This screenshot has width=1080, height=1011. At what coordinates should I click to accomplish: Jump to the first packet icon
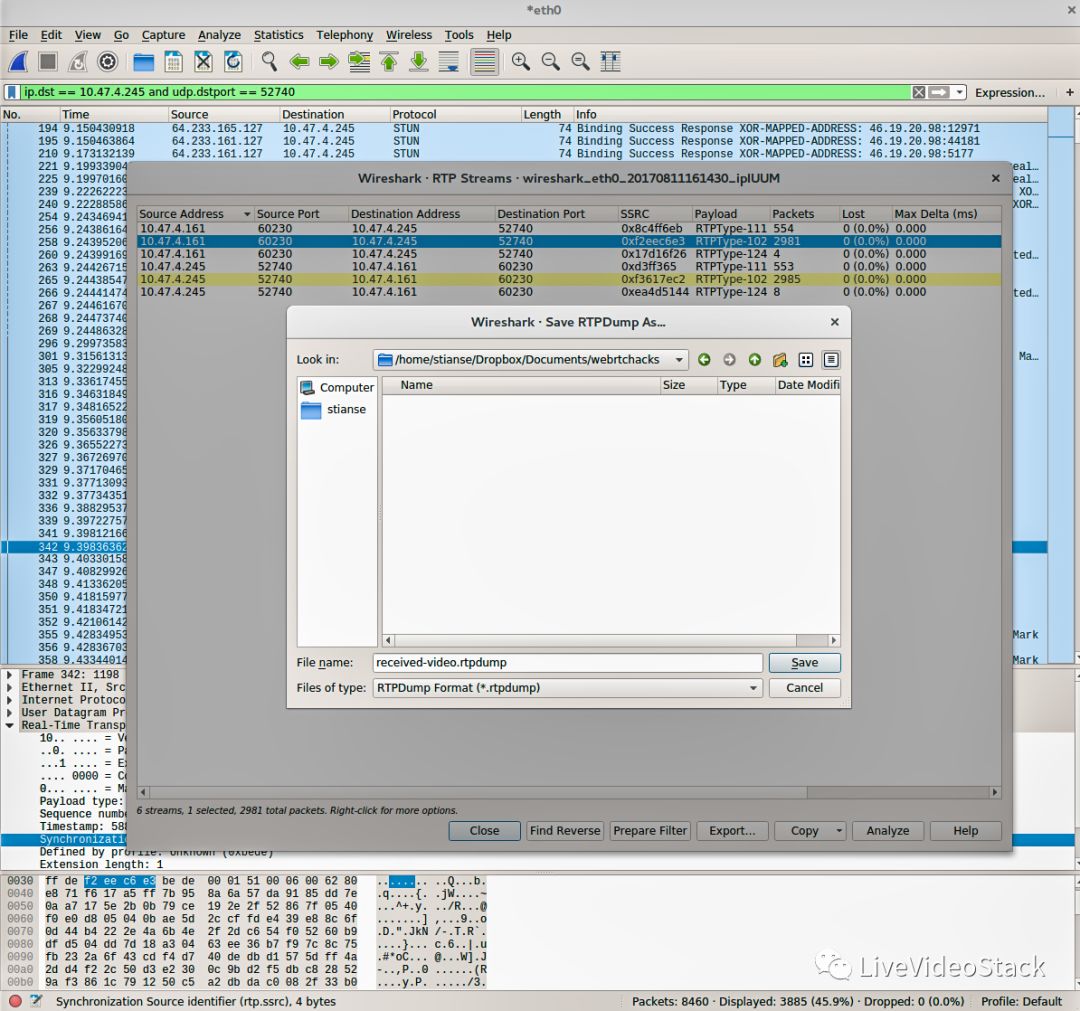(x=388, y=62)
